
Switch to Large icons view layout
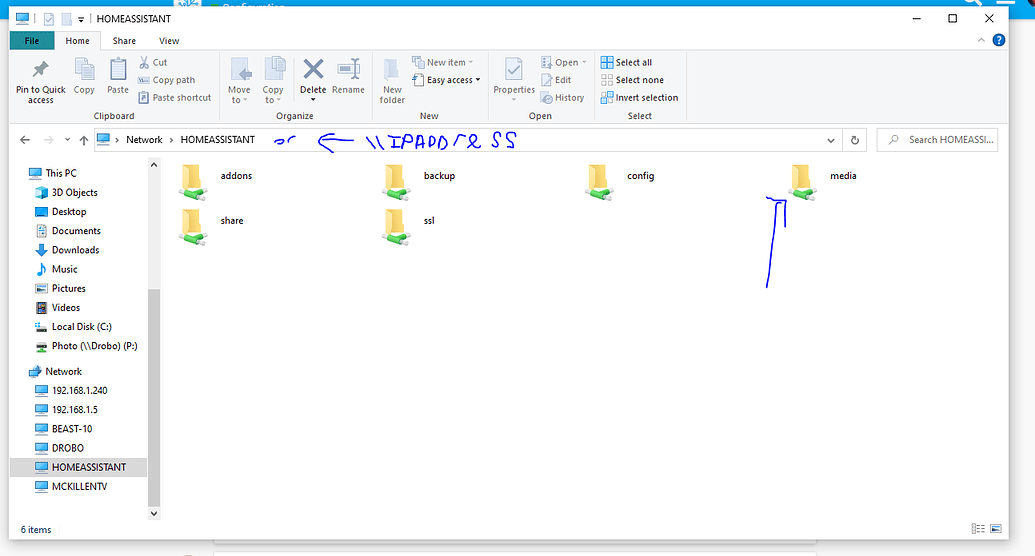click(996, 528)
